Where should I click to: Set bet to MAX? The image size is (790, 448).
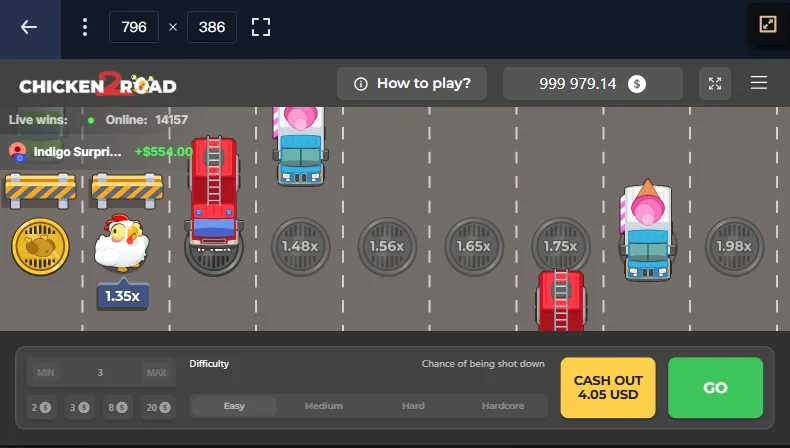[x=156, y=372]
